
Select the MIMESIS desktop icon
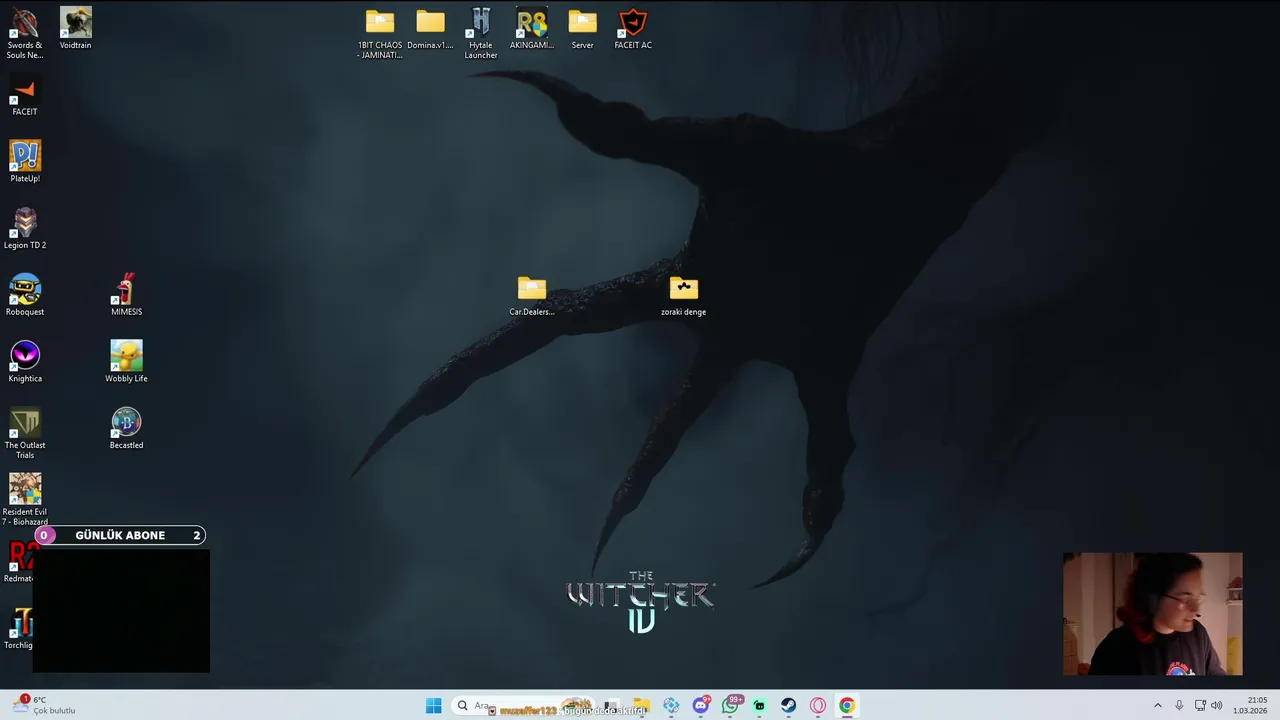point(126,296)
